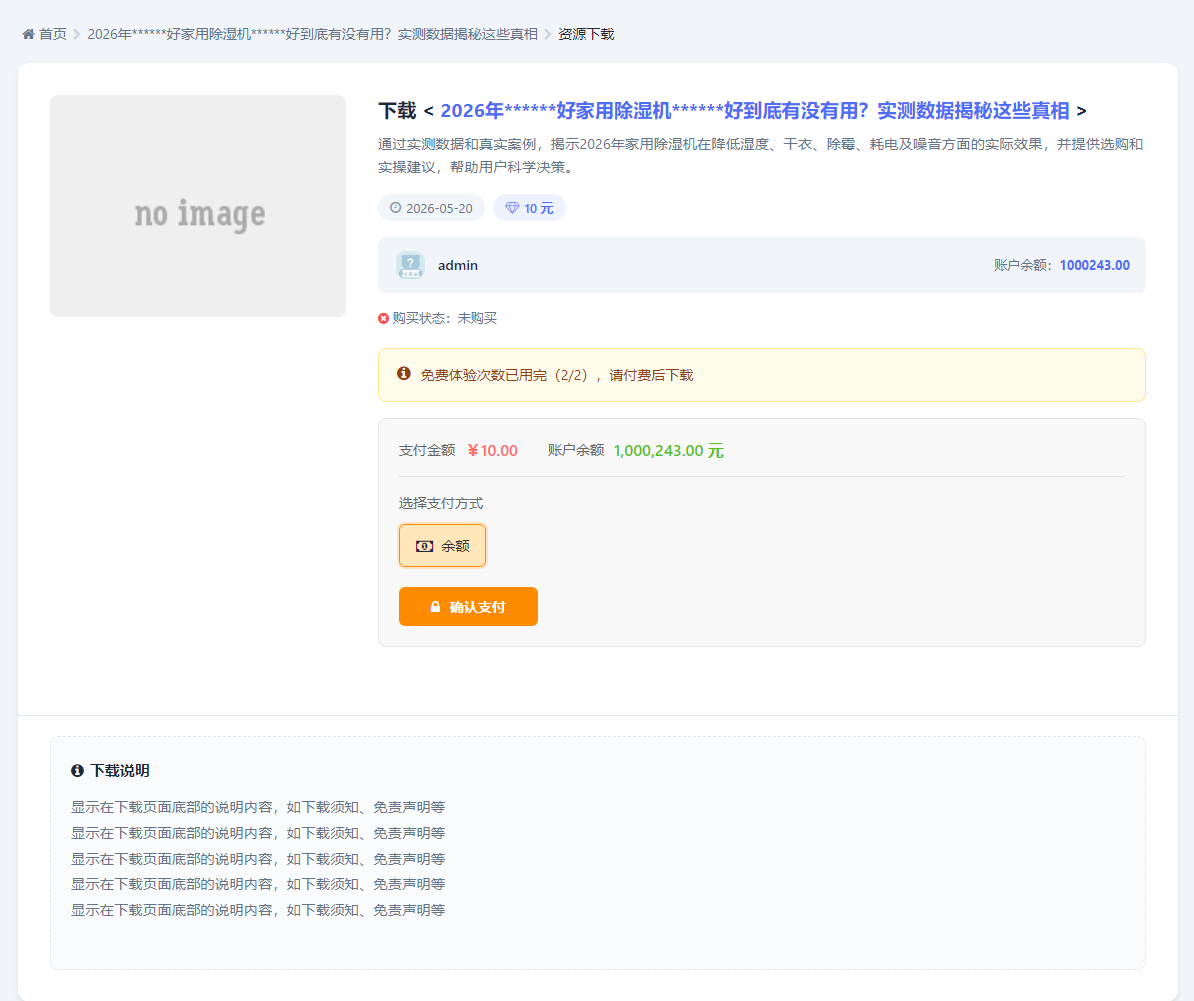Click the red cross purchase status icon
Screen dimensions: 1194x1001
click(384, 318)
